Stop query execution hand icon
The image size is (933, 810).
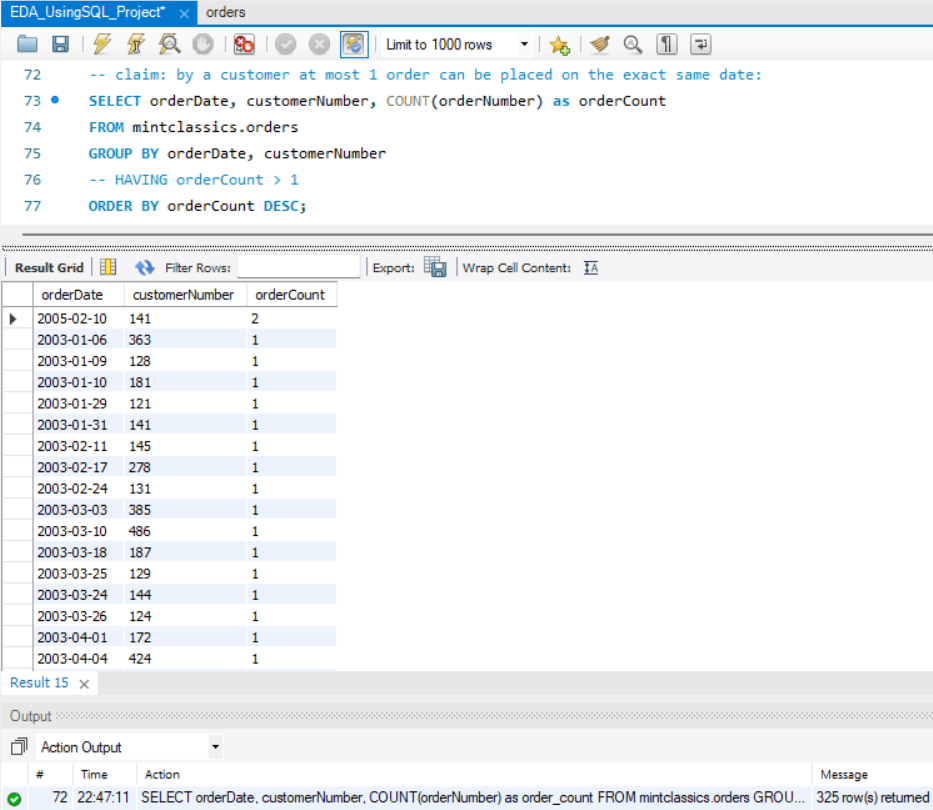point(203,45)
